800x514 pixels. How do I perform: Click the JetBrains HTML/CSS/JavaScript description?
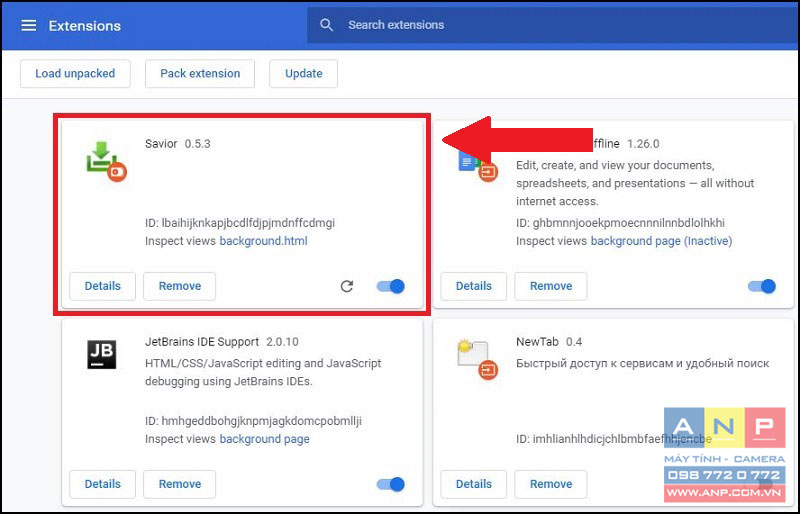point(263,372)
